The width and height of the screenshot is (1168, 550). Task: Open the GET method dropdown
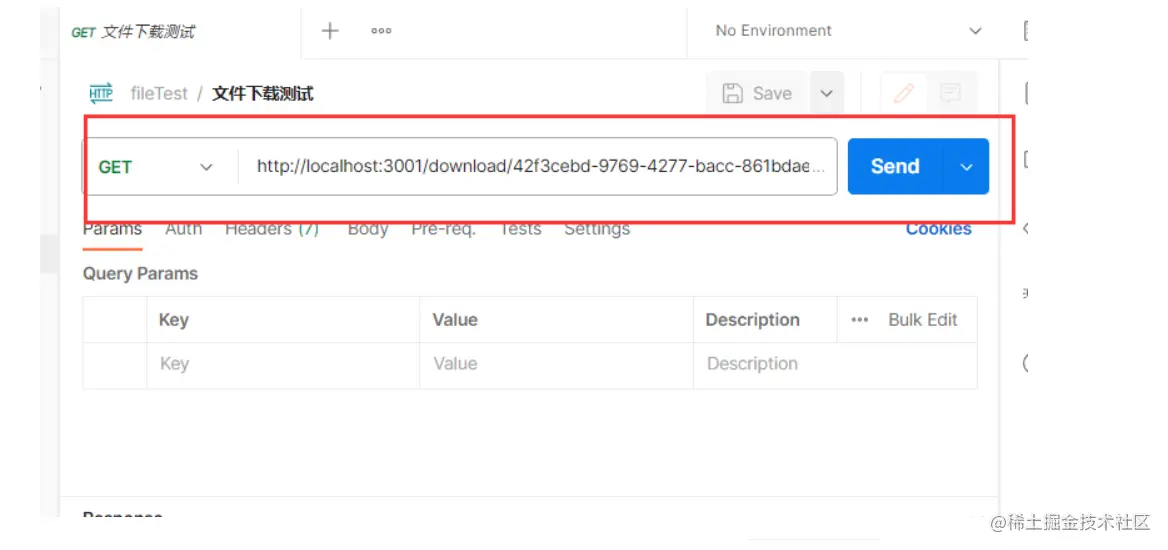tap(157, 167)
